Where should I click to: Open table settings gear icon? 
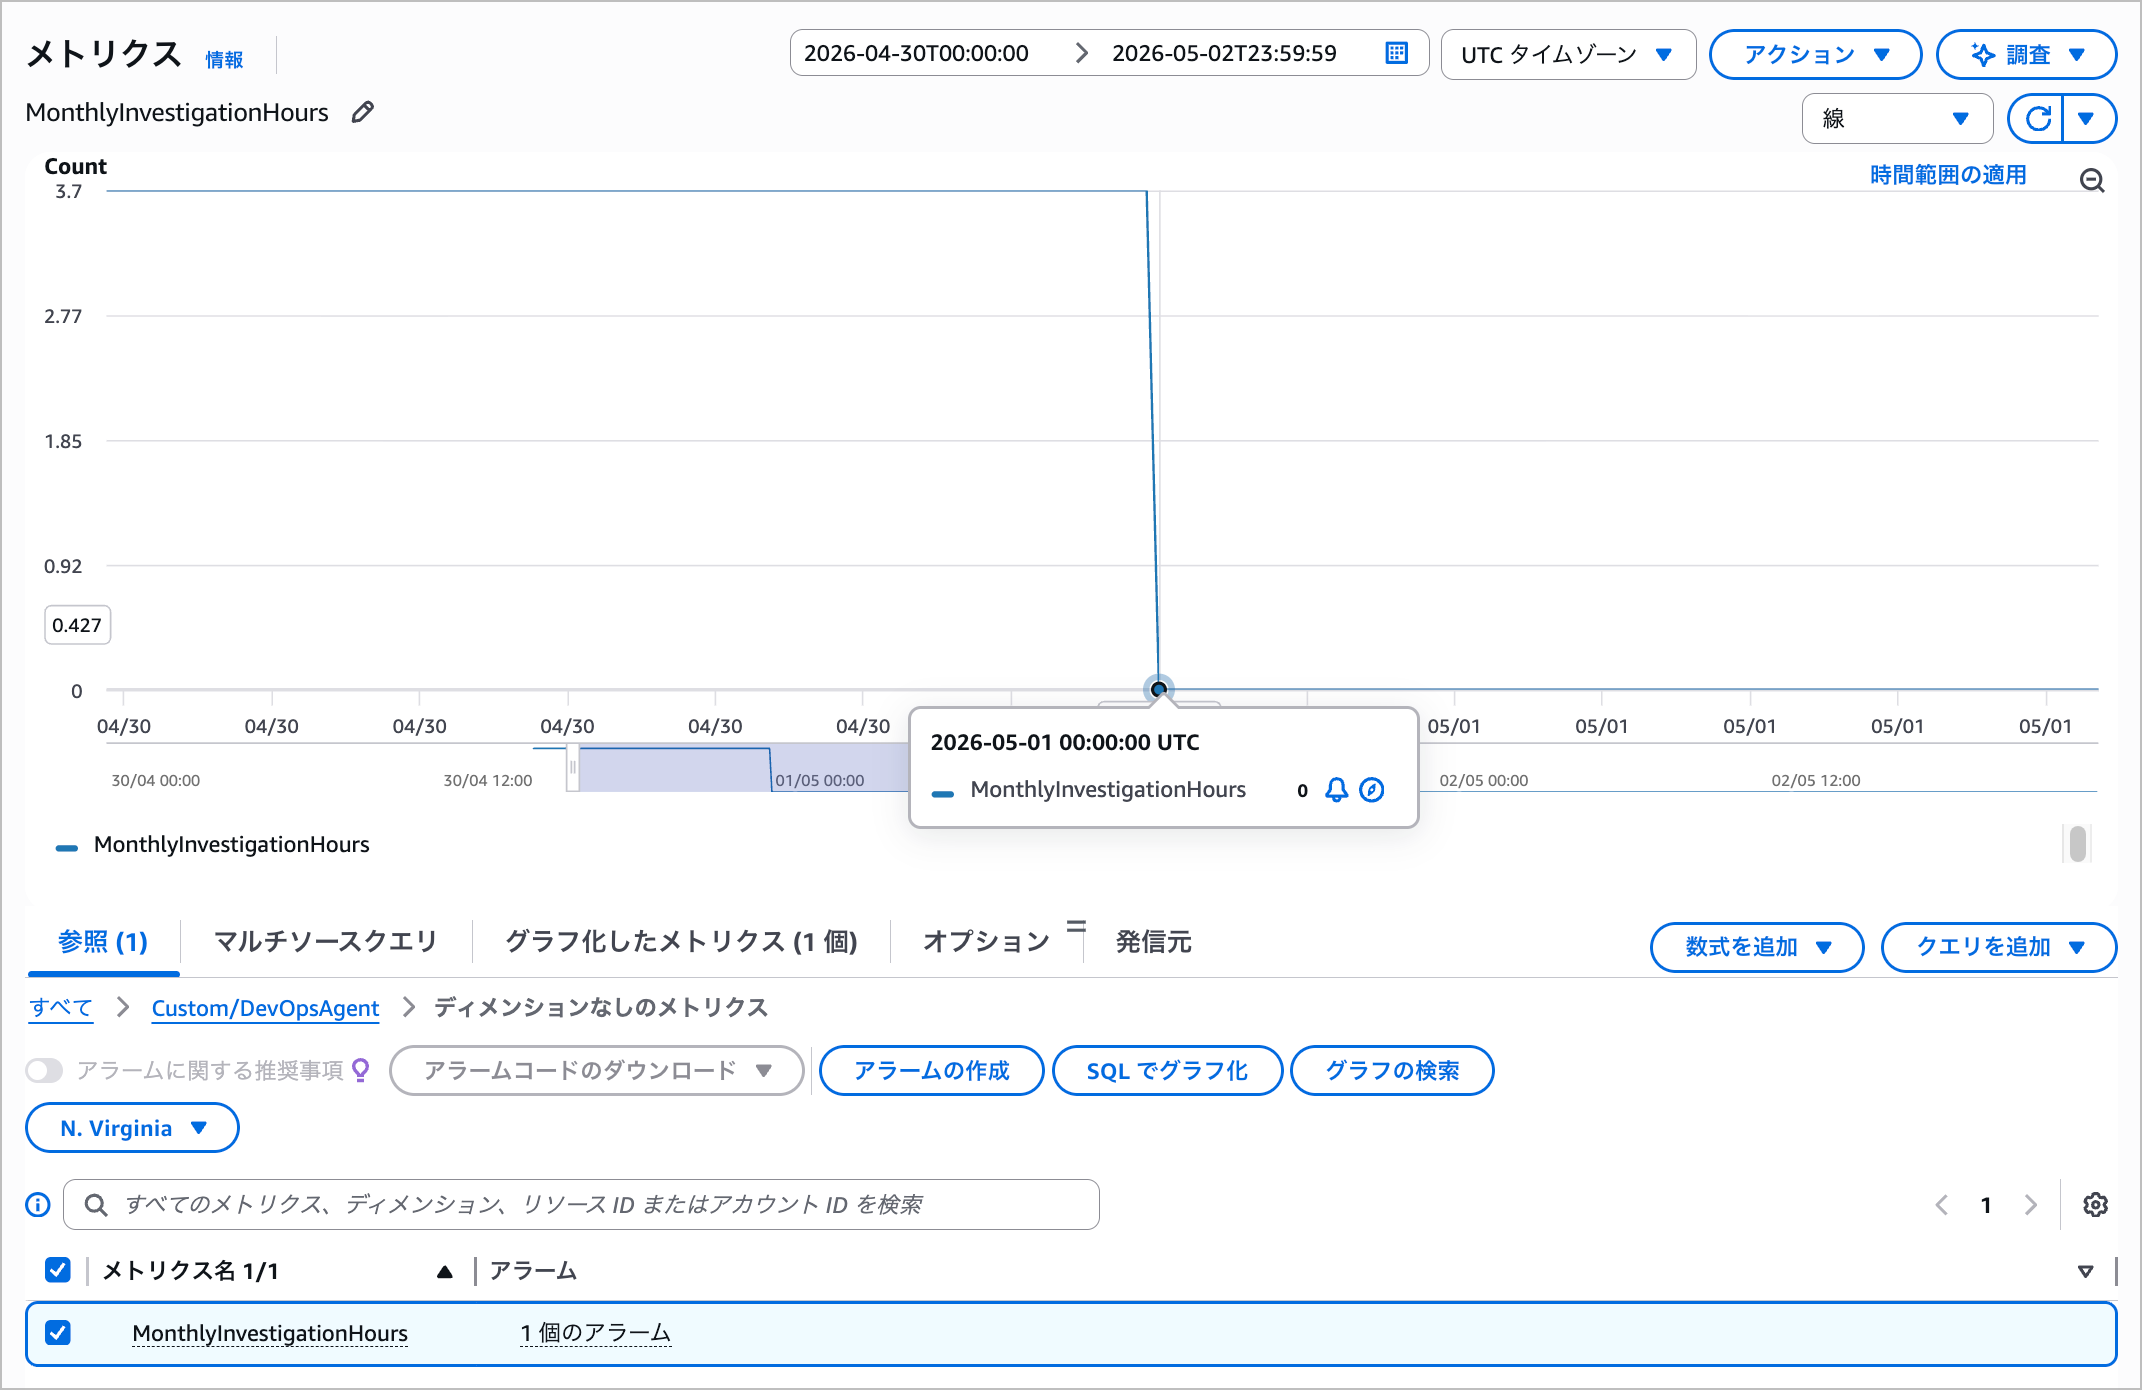click(2095, 1205)
